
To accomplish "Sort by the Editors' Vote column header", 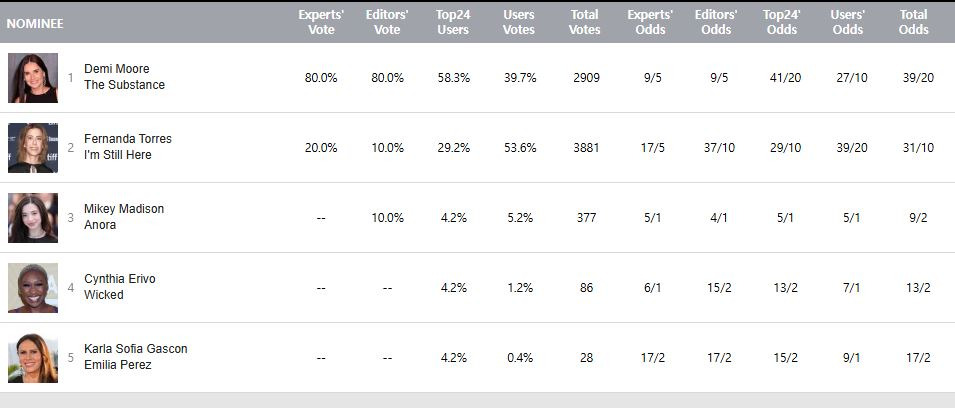I will coord(387,22).
